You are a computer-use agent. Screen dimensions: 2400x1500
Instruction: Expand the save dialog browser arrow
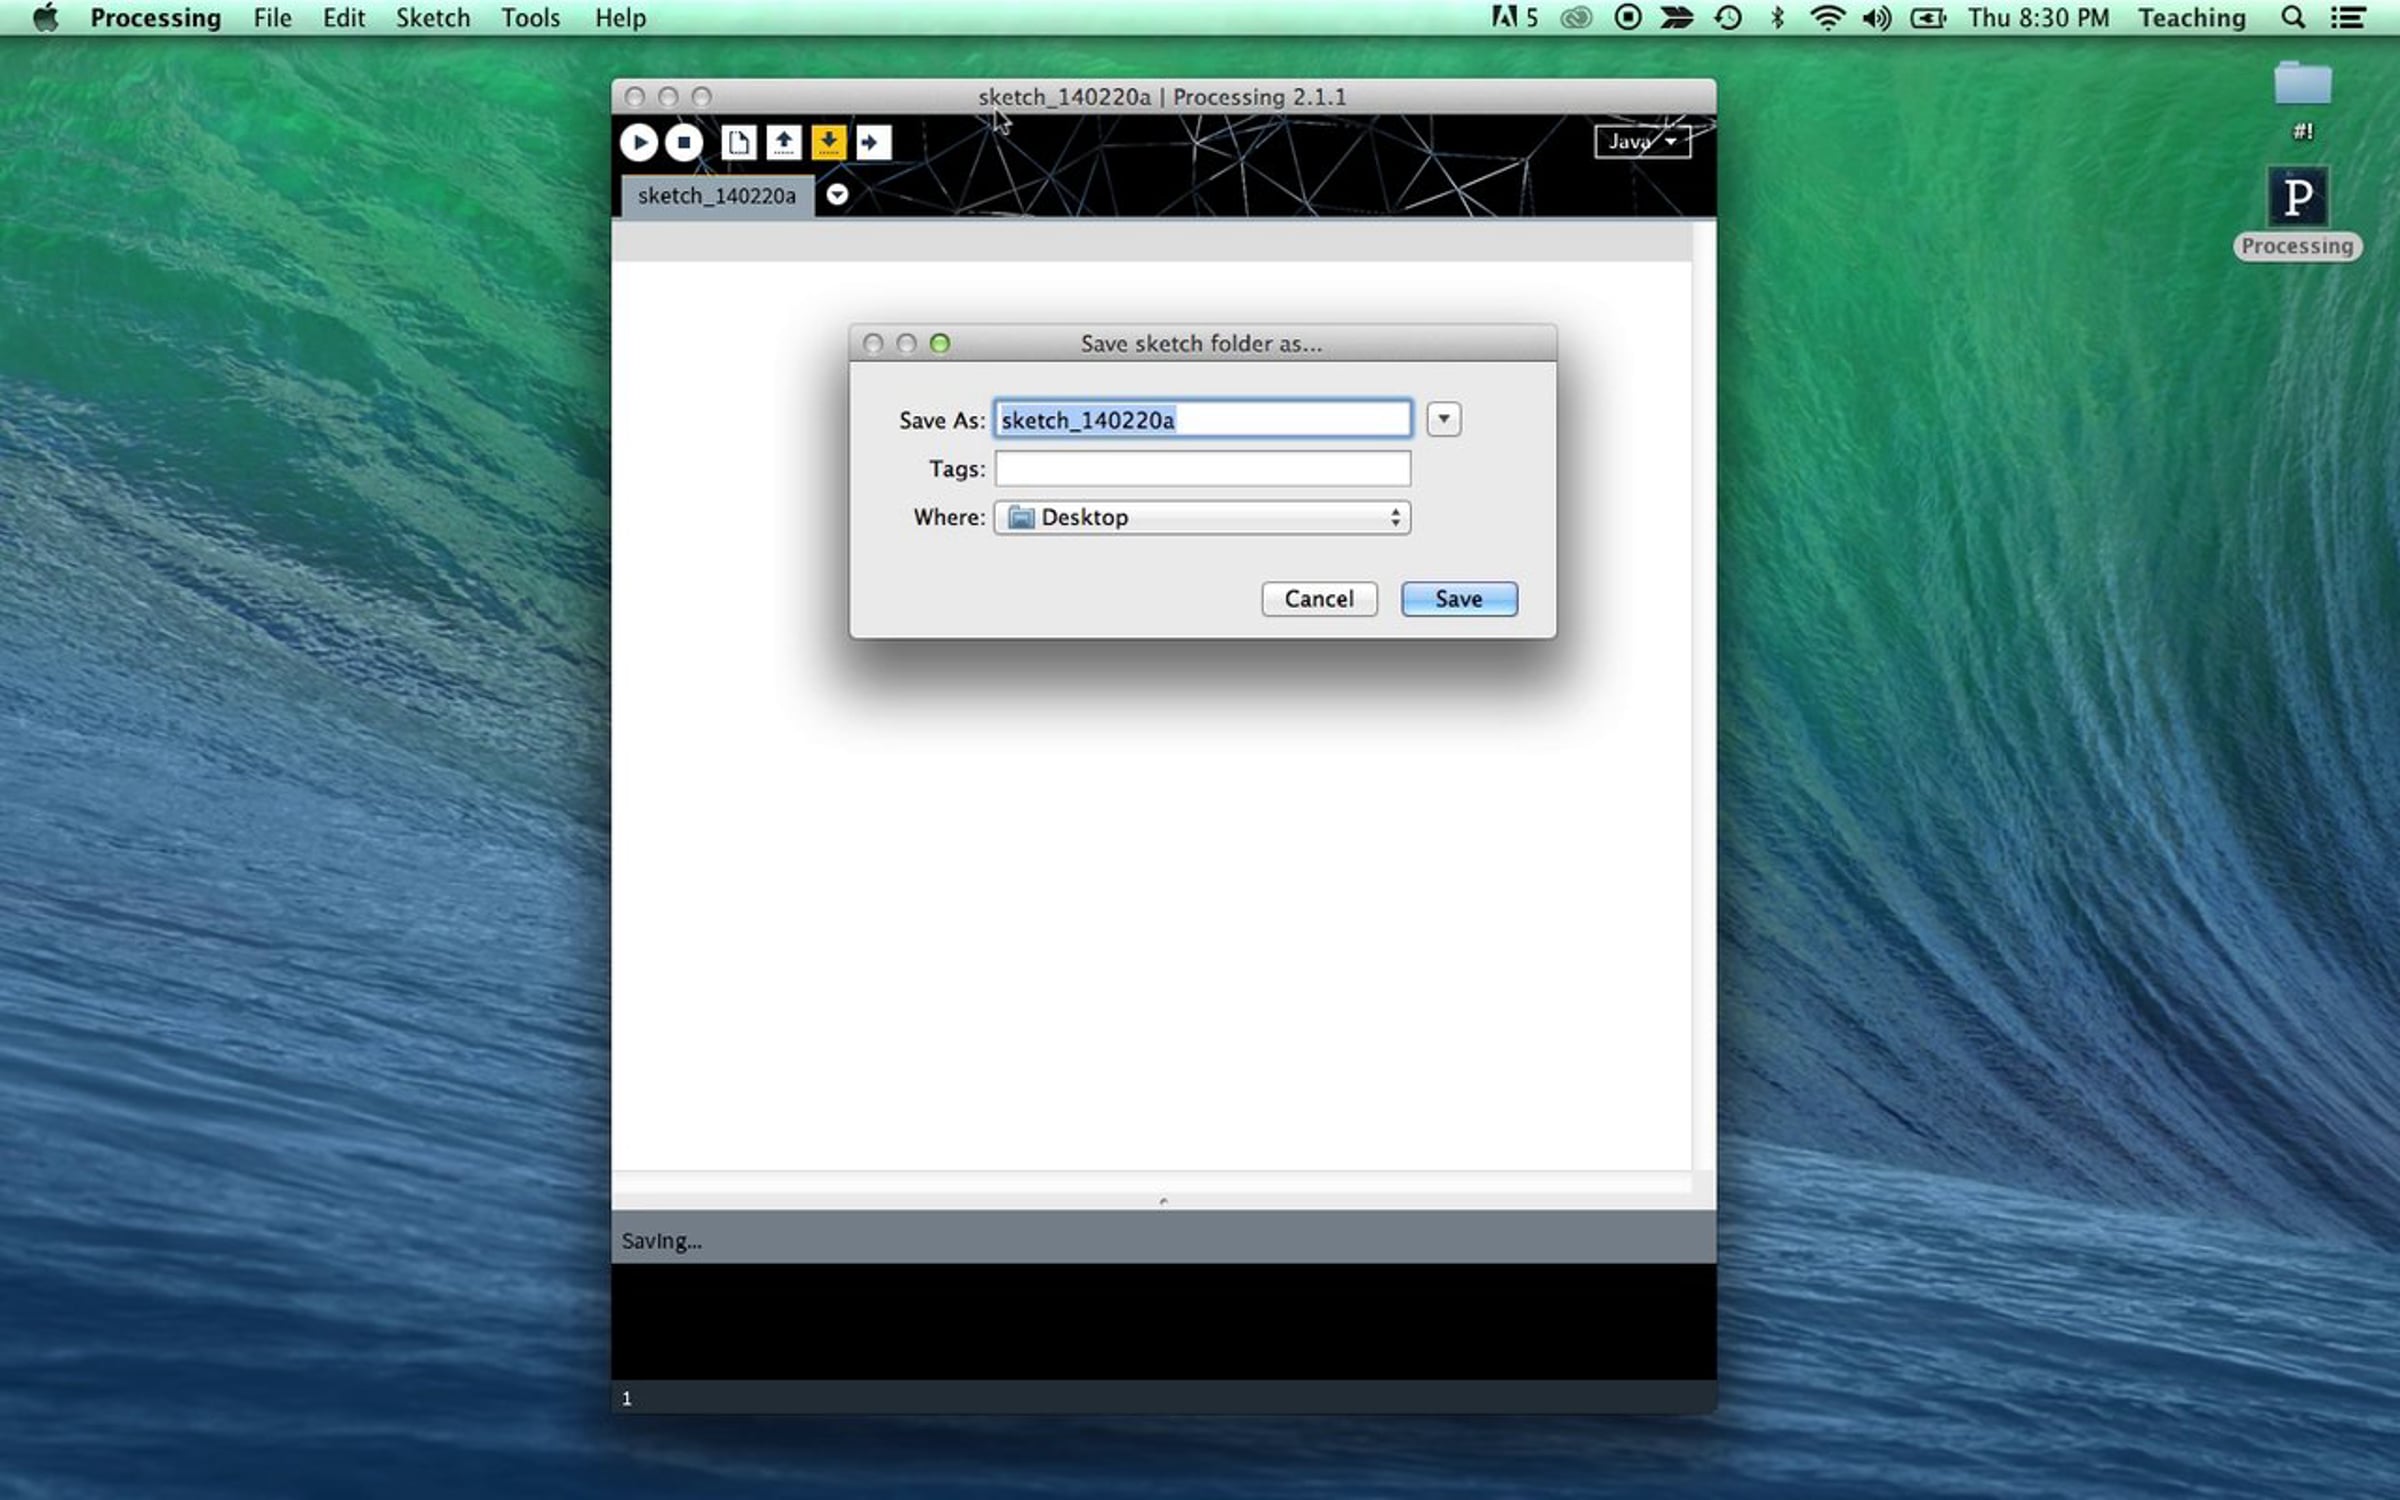(x=1443, y=419)
